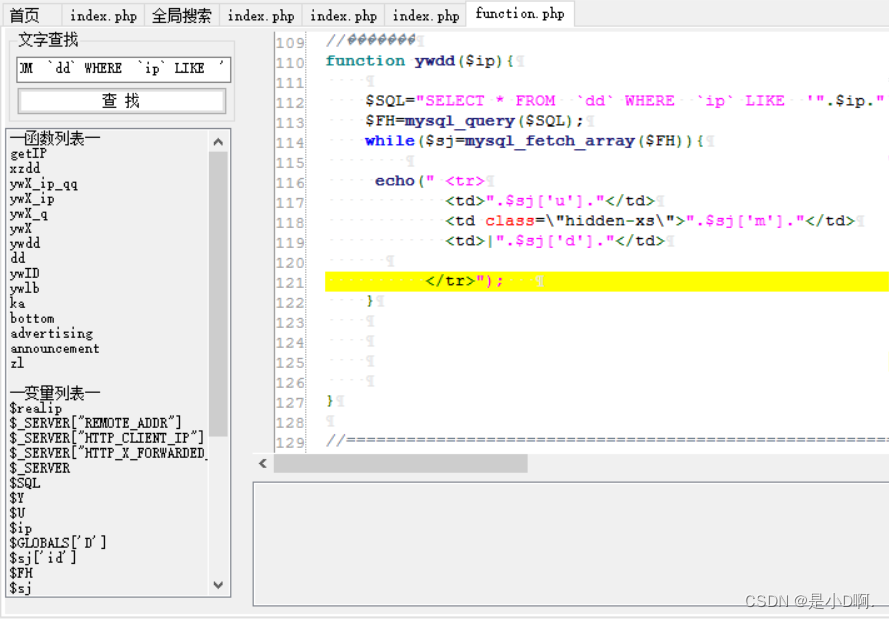This screenshot has width=889, height=619.
Task: Select plain $_SERVER in the variable list
Action: tap(40, 468)
